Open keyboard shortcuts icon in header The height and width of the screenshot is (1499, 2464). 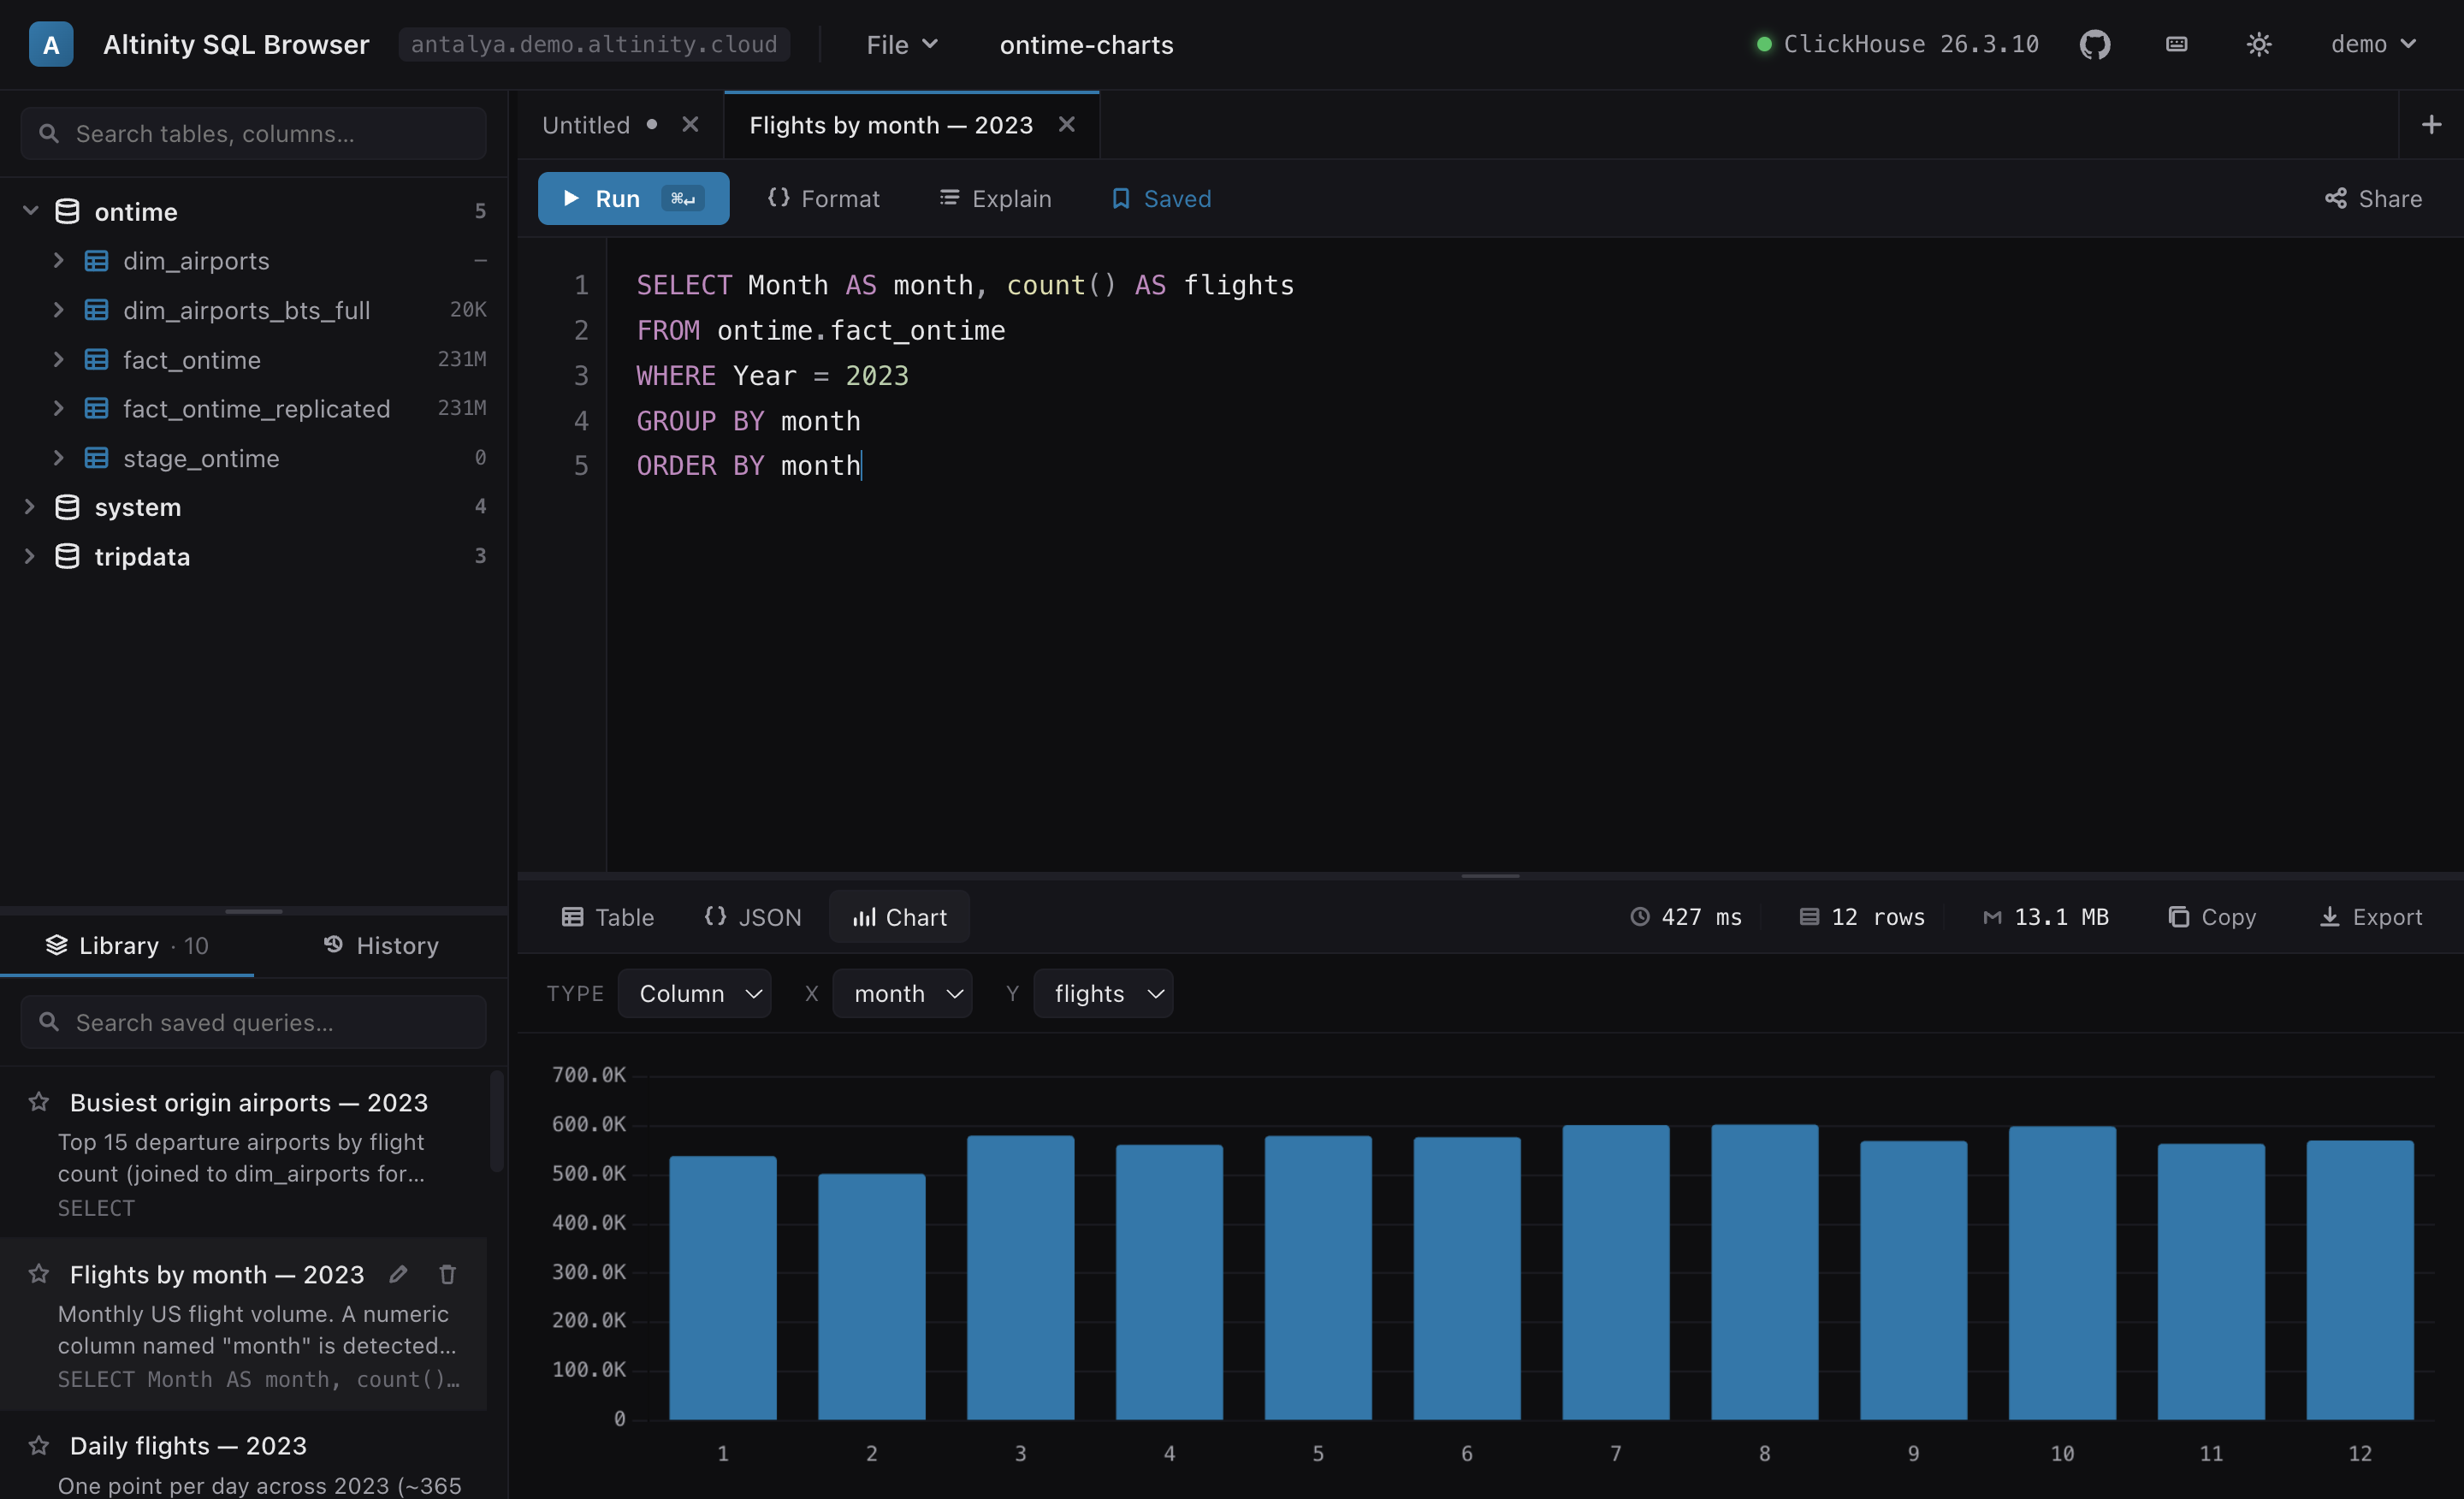[2176, 45]
